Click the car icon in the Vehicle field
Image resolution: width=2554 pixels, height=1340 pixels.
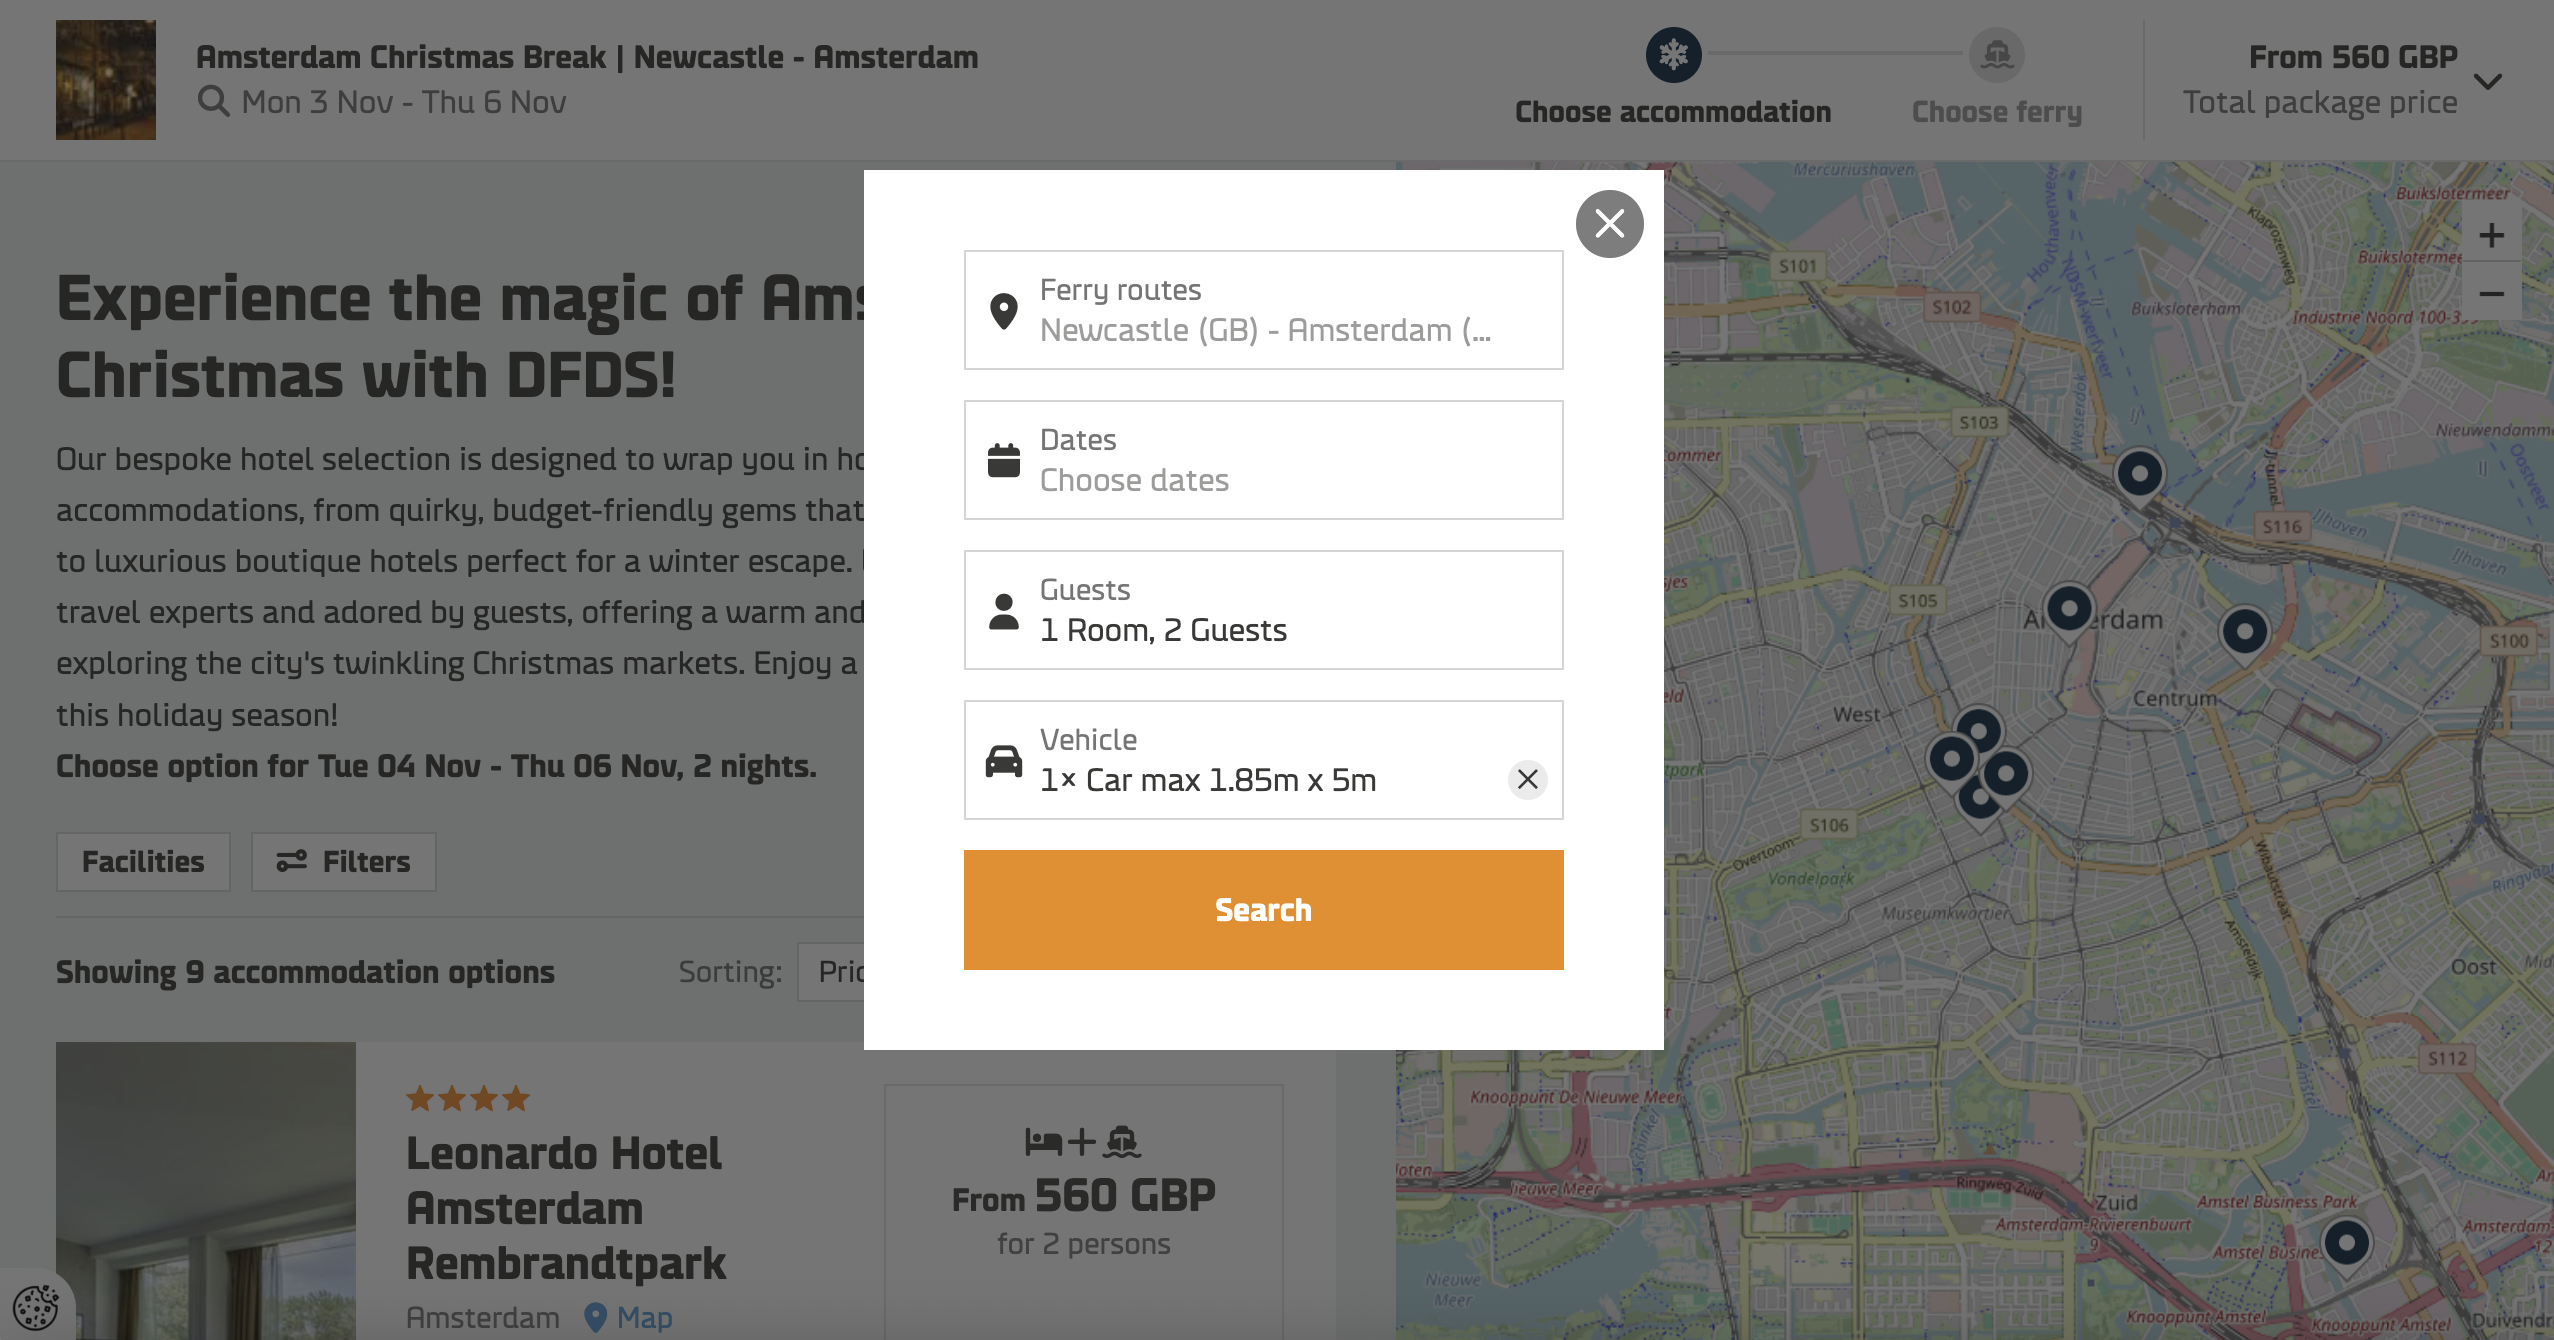[x=1003, y=761]
